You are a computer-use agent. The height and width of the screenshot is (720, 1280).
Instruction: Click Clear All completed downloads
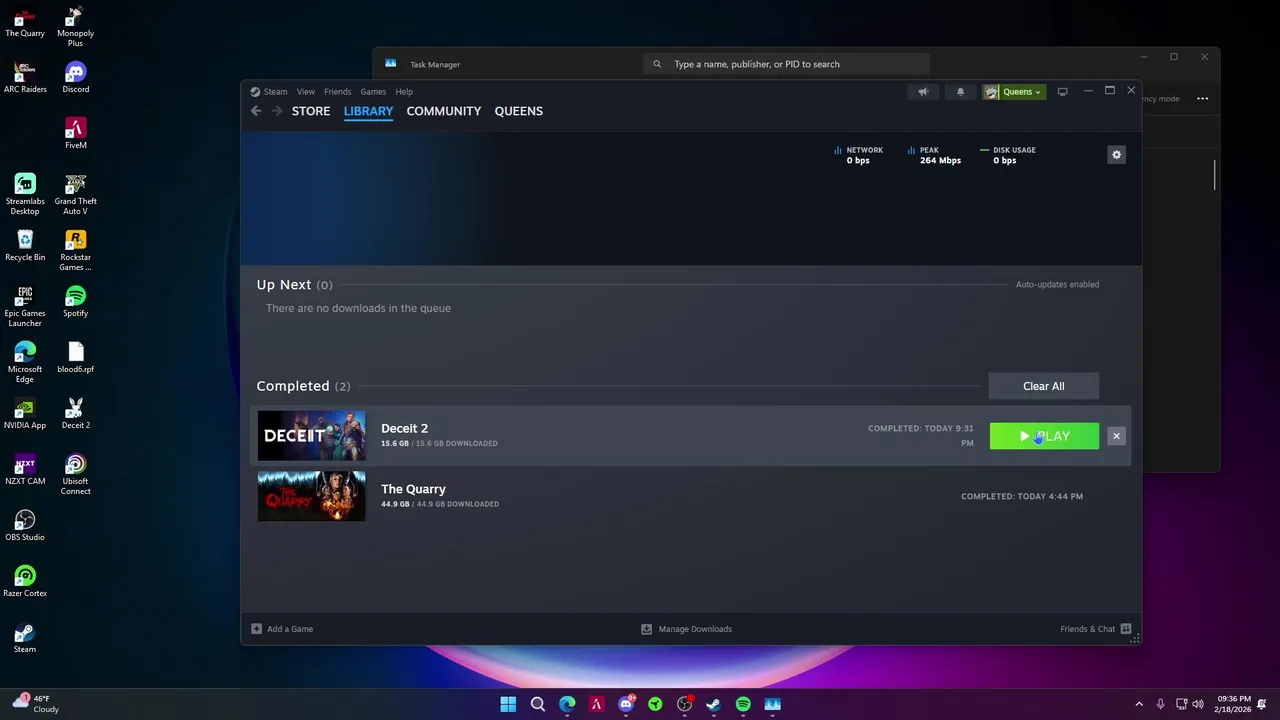pos(1043,386)
